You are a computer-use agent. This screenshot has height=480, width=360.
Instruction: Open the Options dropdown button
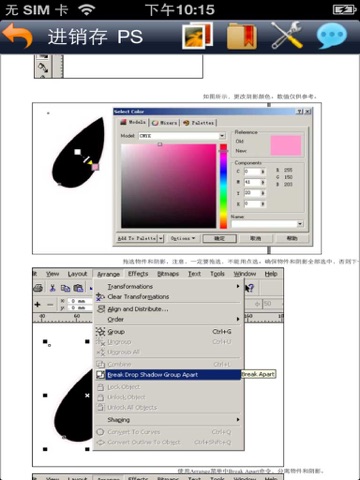[x=183, y=238]
